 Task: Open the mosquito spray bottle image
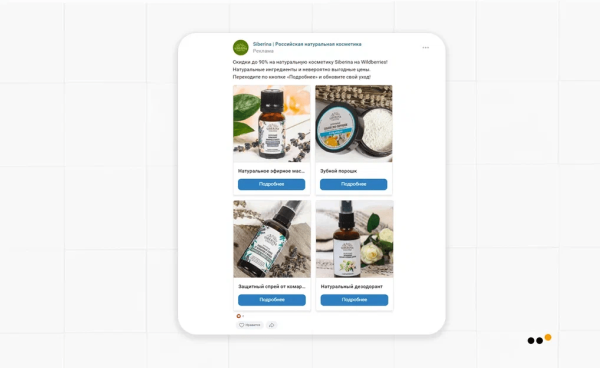click(x=272, y=239)
